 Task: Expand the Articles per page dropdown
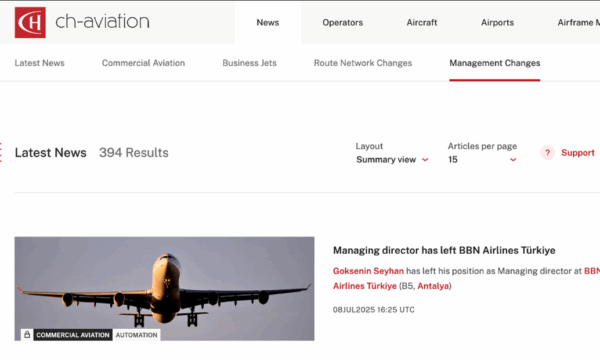tap(483, 160)
